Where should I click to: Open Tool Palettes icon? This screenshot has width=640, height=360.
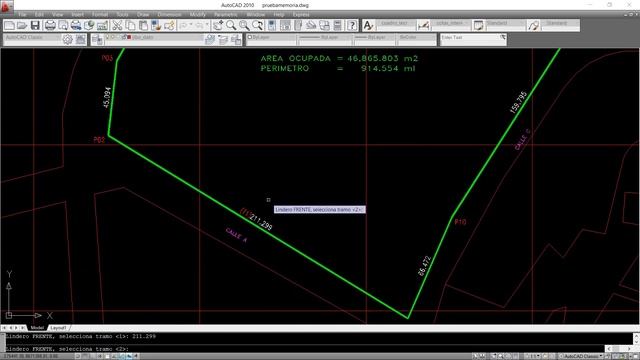tap(298, 26)
